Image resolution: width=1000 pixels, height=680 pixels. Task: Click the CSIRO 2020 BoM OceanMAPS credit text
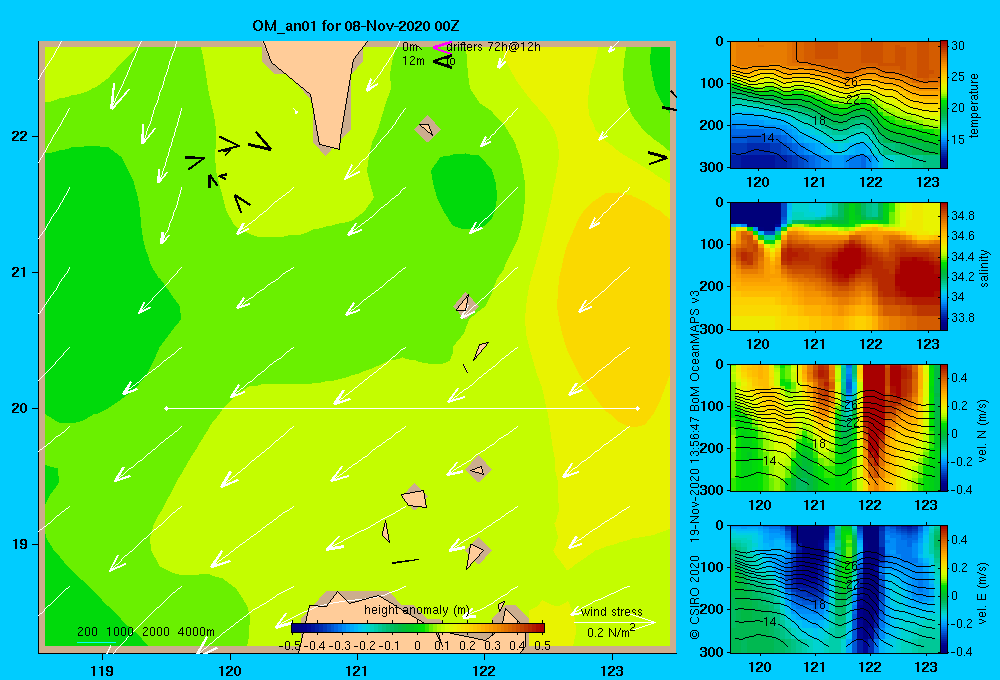tap(695, 464)
